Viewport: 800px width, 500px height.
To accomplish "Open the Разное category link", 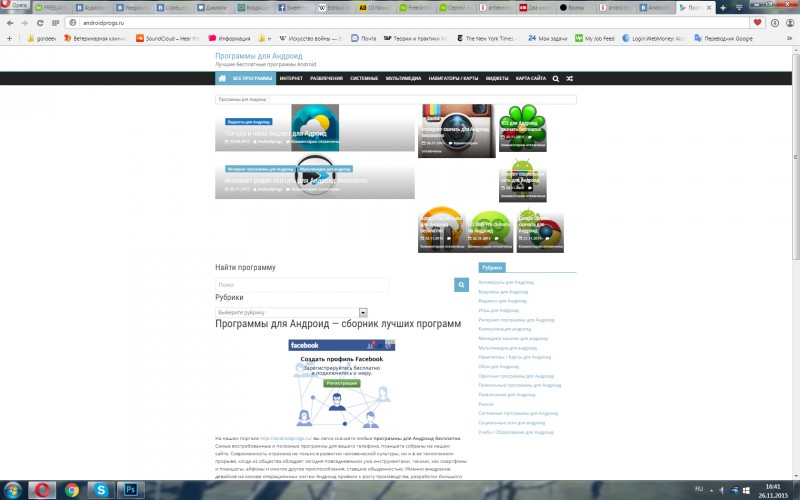I will [x=486, y=404].
